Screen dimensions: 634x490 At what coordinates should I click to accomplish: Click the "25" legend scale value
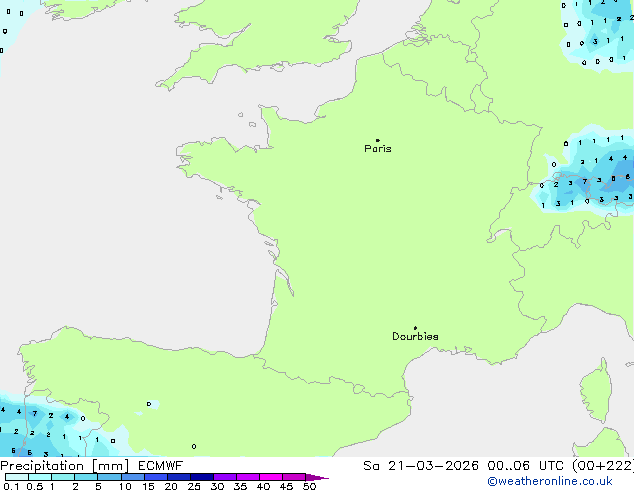pos(194,486)
